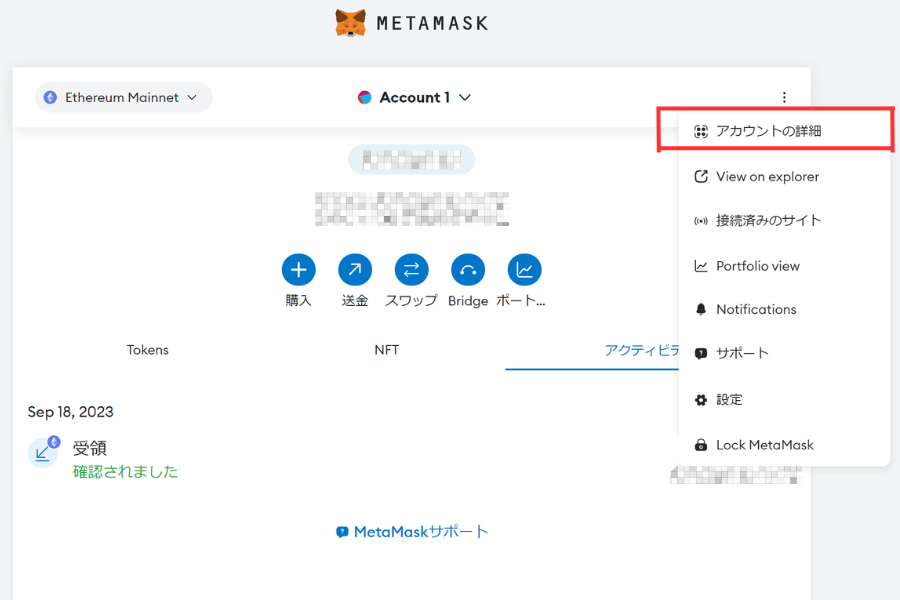Viewport: 900px width, 600px height.
Task: Click the swap (スワップ) icon
Action: tap(411, 269)
